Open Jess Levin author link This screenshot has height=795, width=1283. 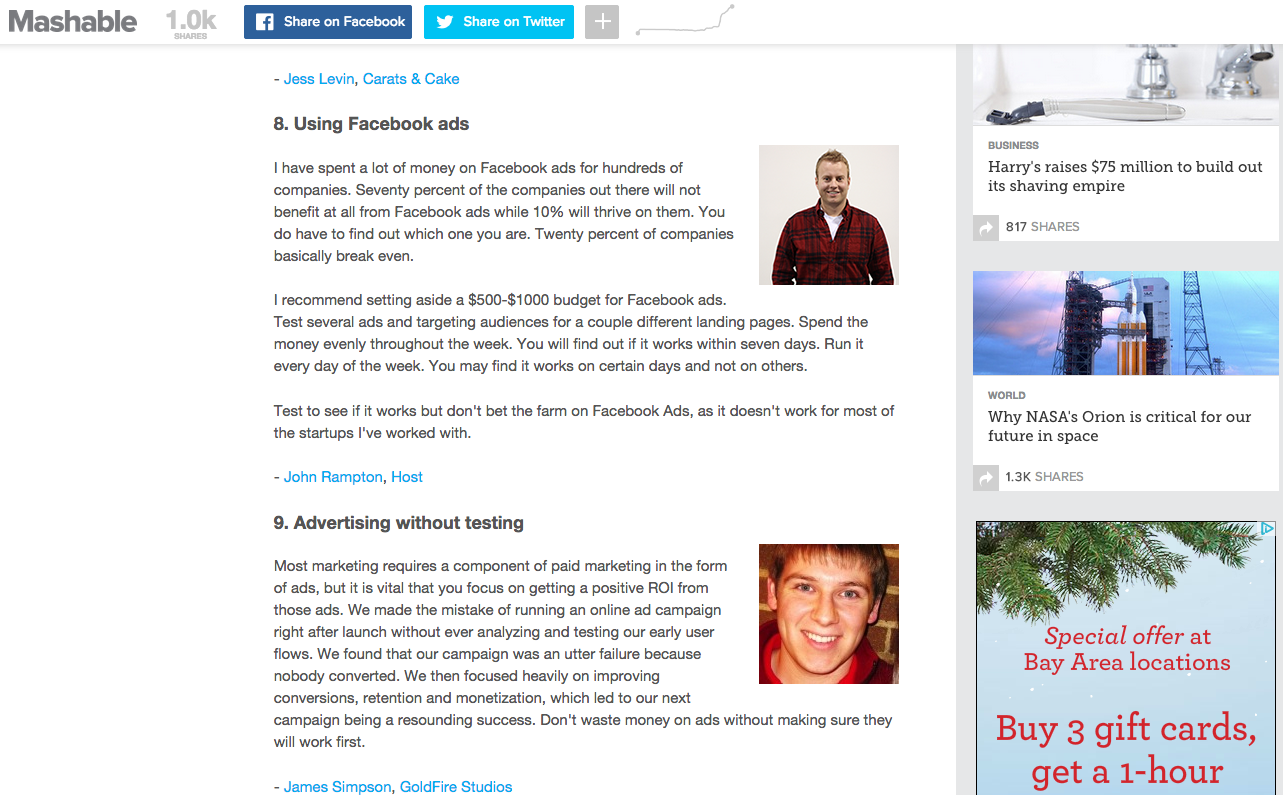319,79
